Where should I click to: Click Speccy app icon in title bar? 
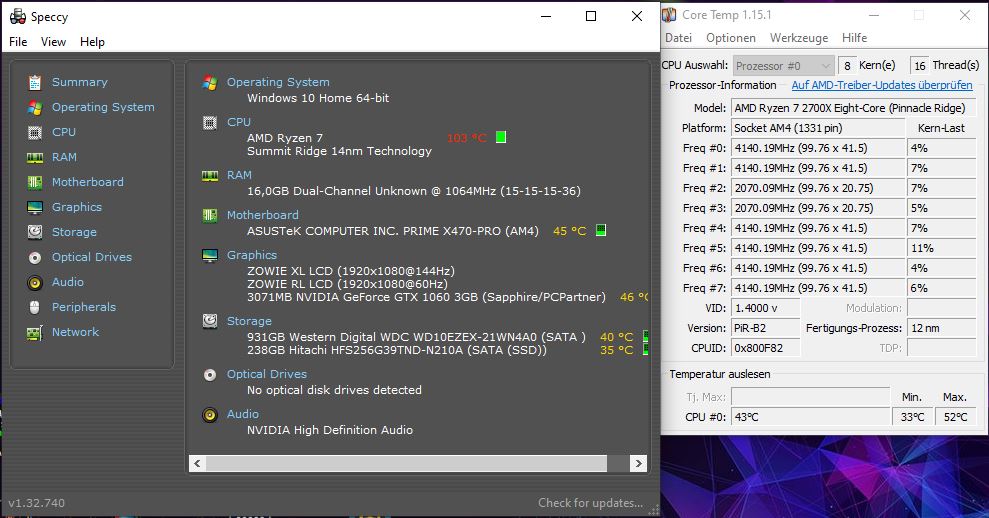[18, 16]
